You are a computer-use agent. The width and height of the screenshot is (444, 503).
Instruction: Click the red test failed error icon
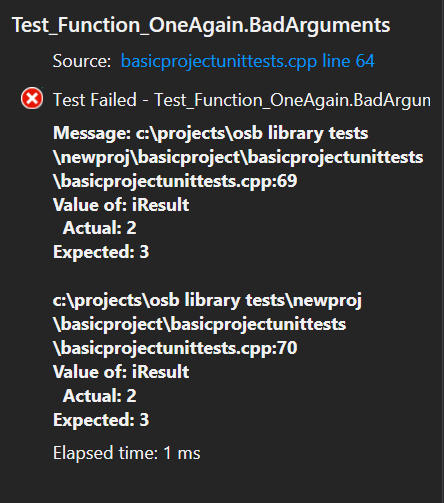click(32, 99)
